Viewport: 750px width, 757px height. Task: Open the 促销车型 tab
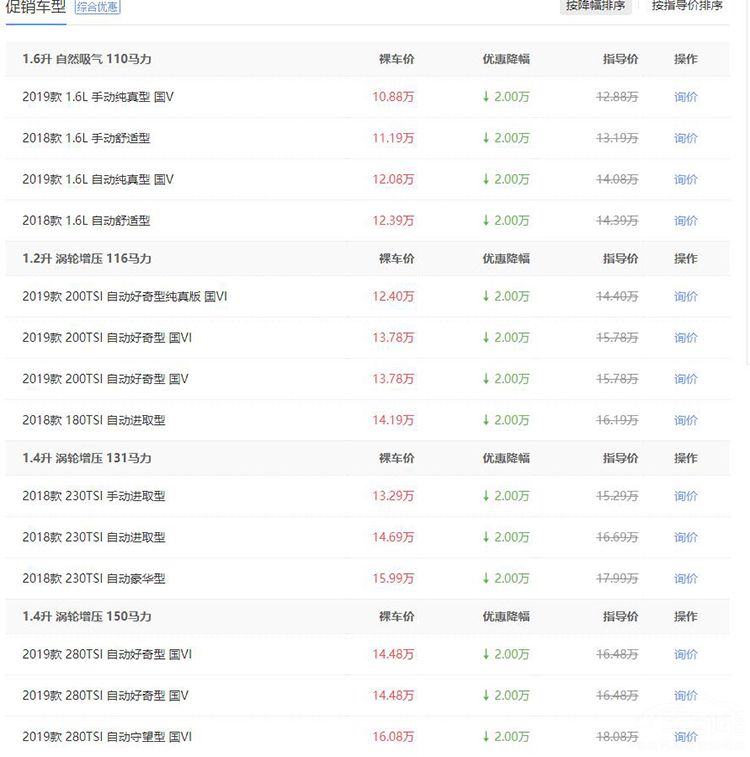pyautogui.click(x=36, y=7)
